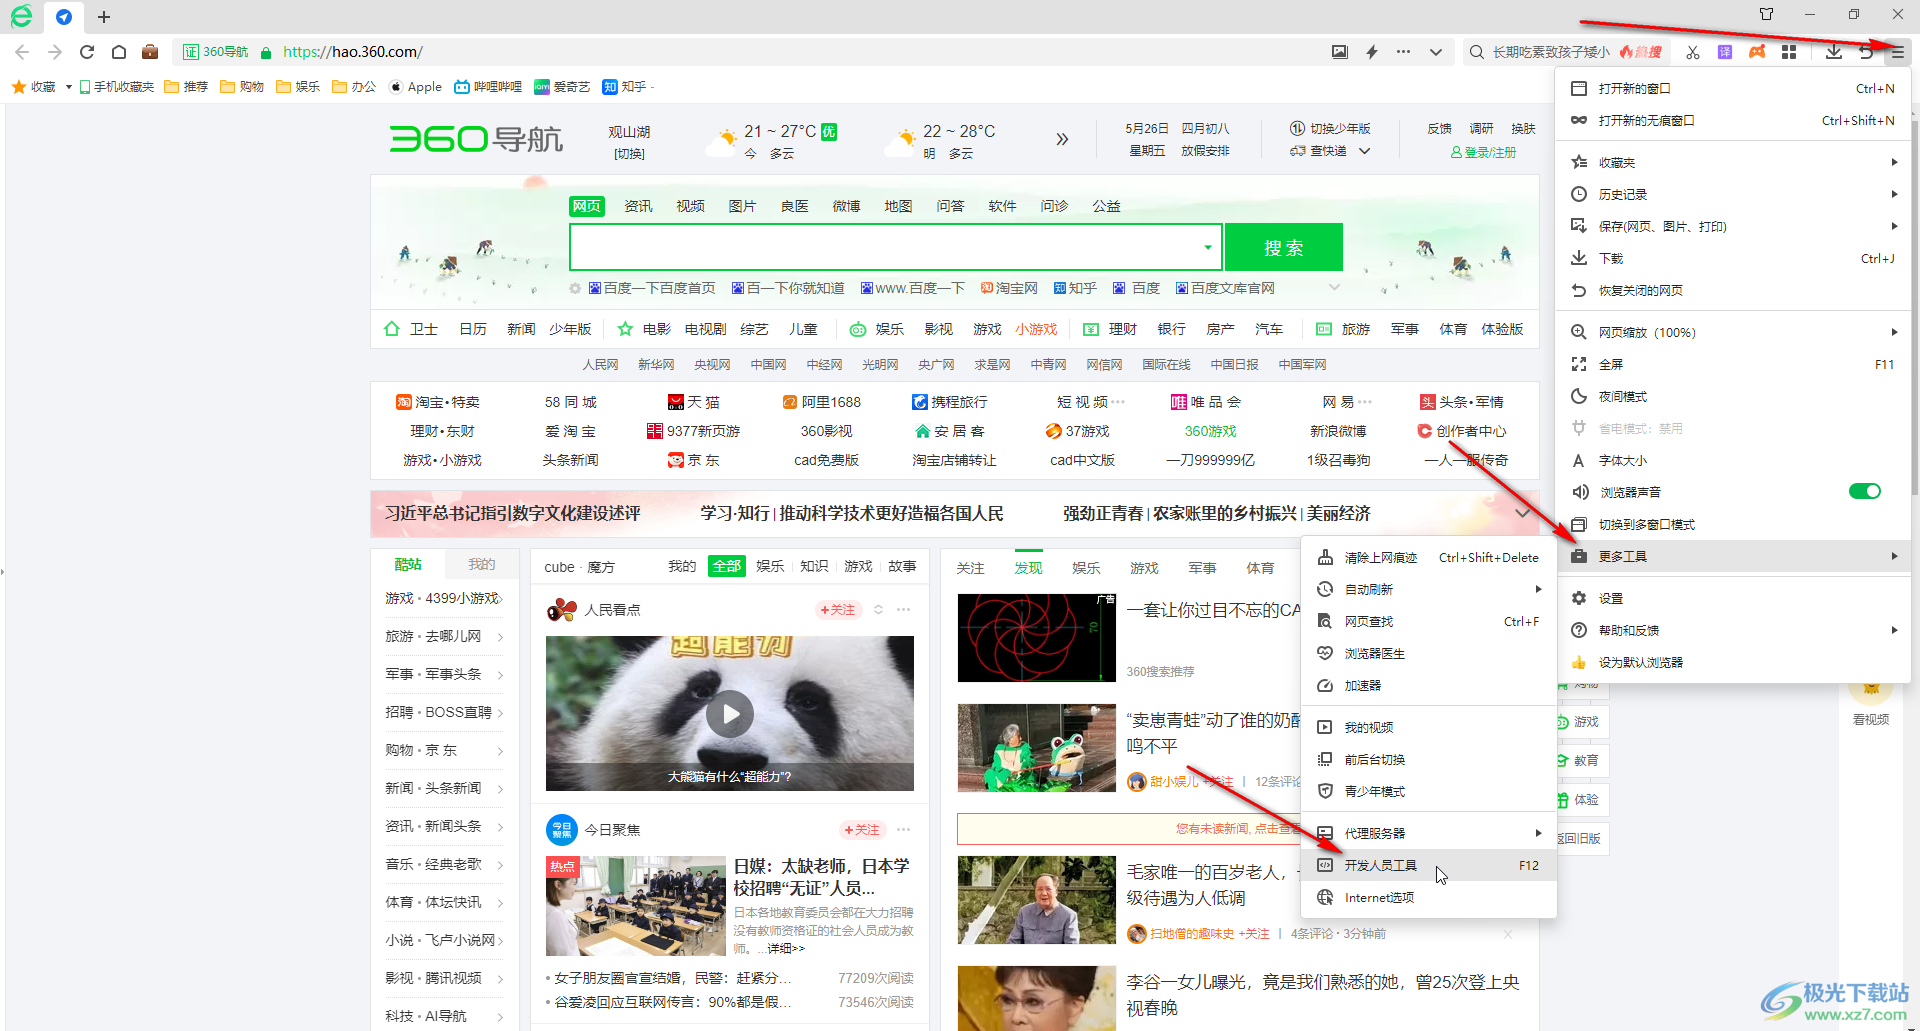The image size is (1920, 1031).
Task: Select 更多工具 menu entry
Action: pos(1733,556)
